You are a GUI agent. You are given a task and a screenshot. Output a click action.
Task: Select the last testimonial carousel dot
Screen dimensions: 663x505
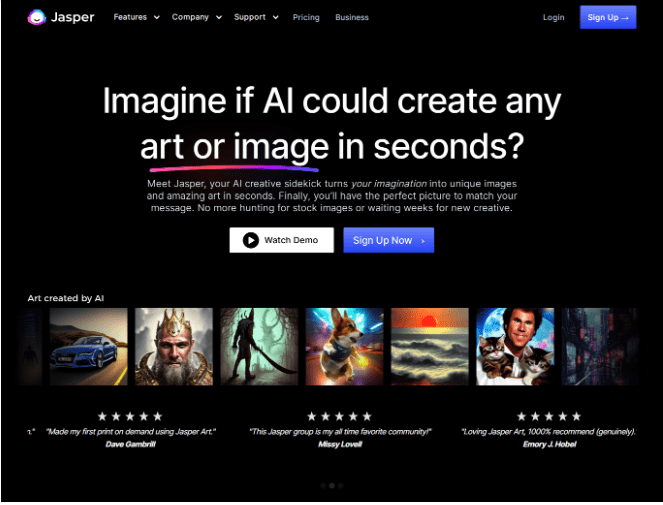point(340,486)
